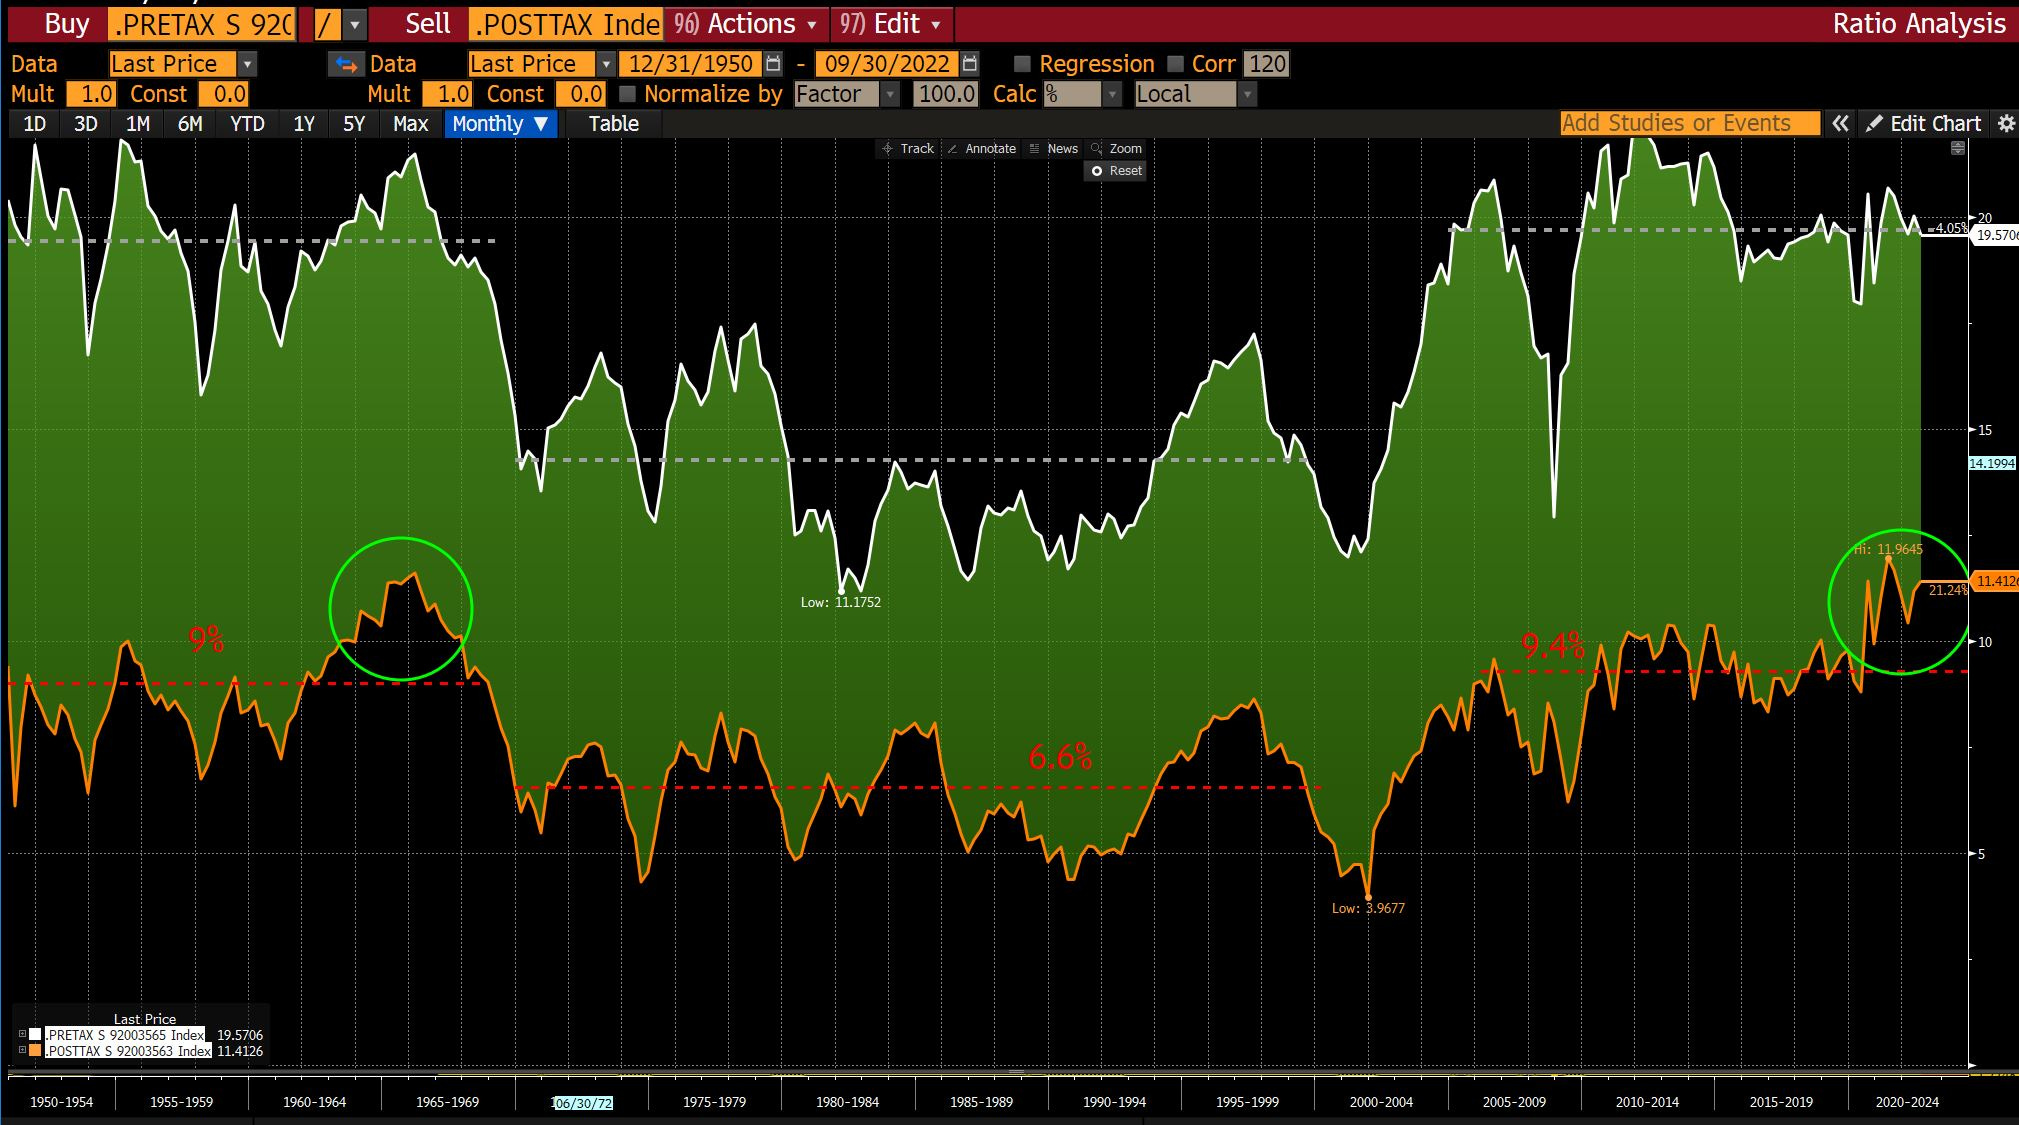The height and width of the screenshot is (1125, 2019).
Task: Select the 1M range tab
Action: click(138, 123)
